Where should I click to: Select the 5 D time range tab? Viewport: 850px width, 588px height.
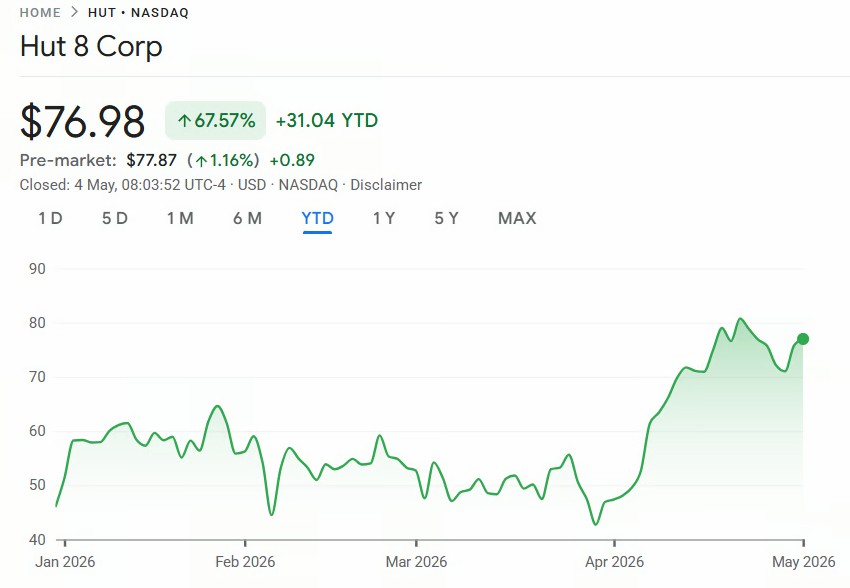[x=115, y=218]
